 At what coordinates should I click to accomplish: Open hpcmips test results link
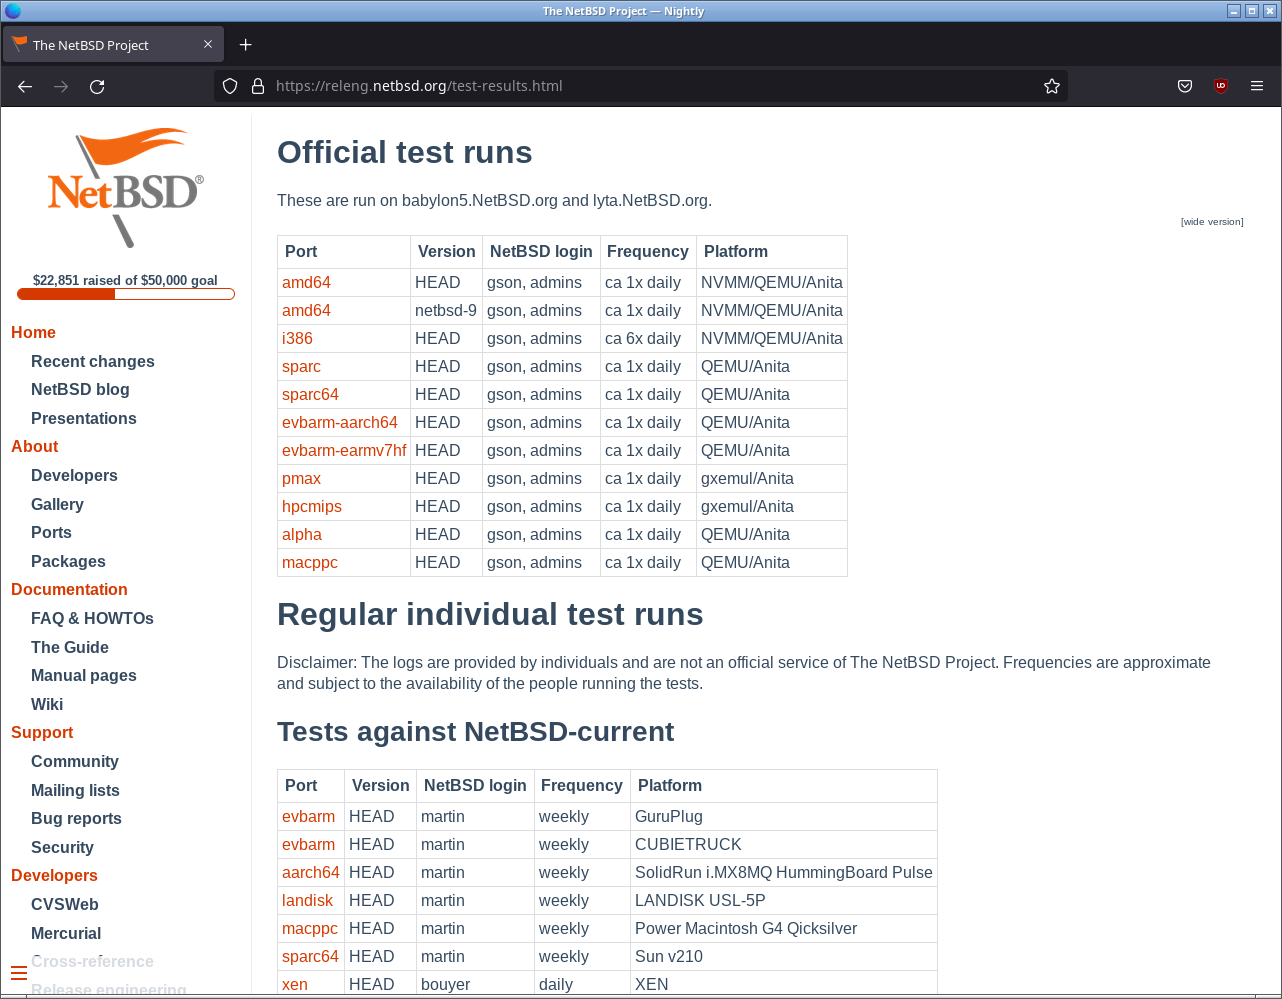click(x=312, y=507)
